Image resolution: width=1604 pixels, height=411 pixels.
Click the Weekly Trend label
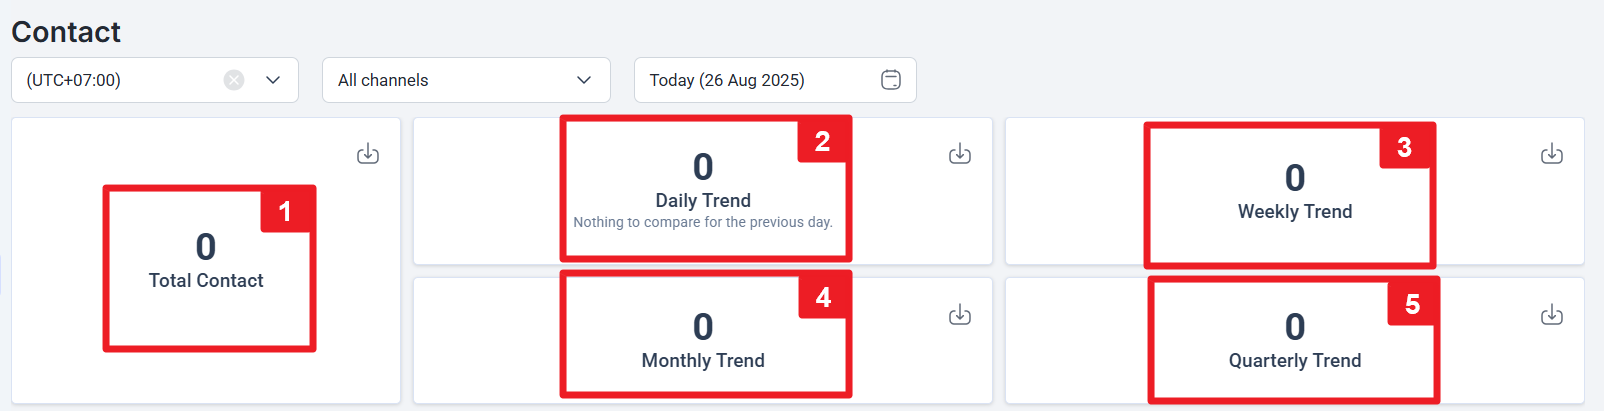click(1295, 212)
